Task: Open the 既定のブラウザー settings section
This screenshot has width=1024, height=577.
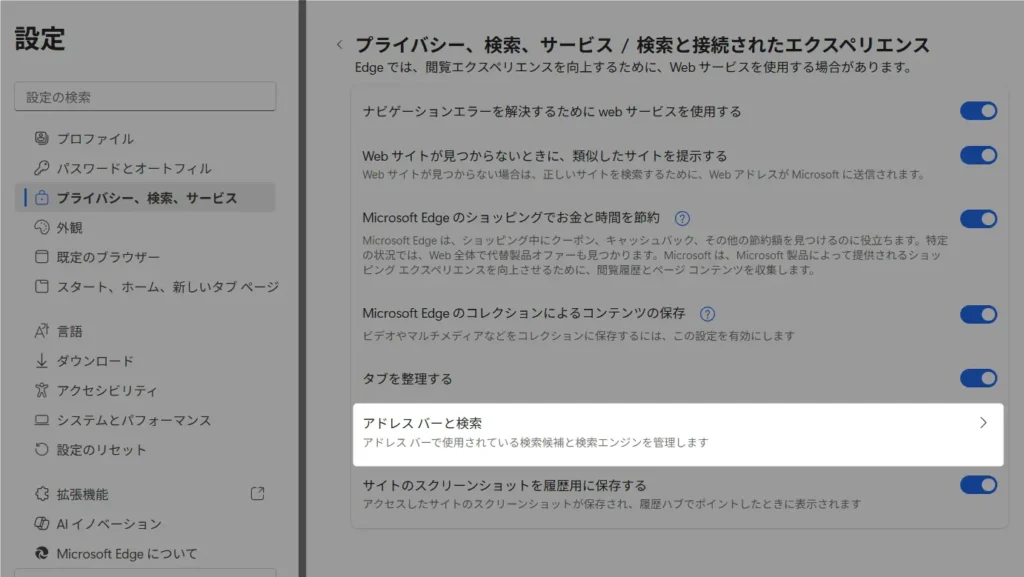Action: pyautogui.click(x=107, y=257)
